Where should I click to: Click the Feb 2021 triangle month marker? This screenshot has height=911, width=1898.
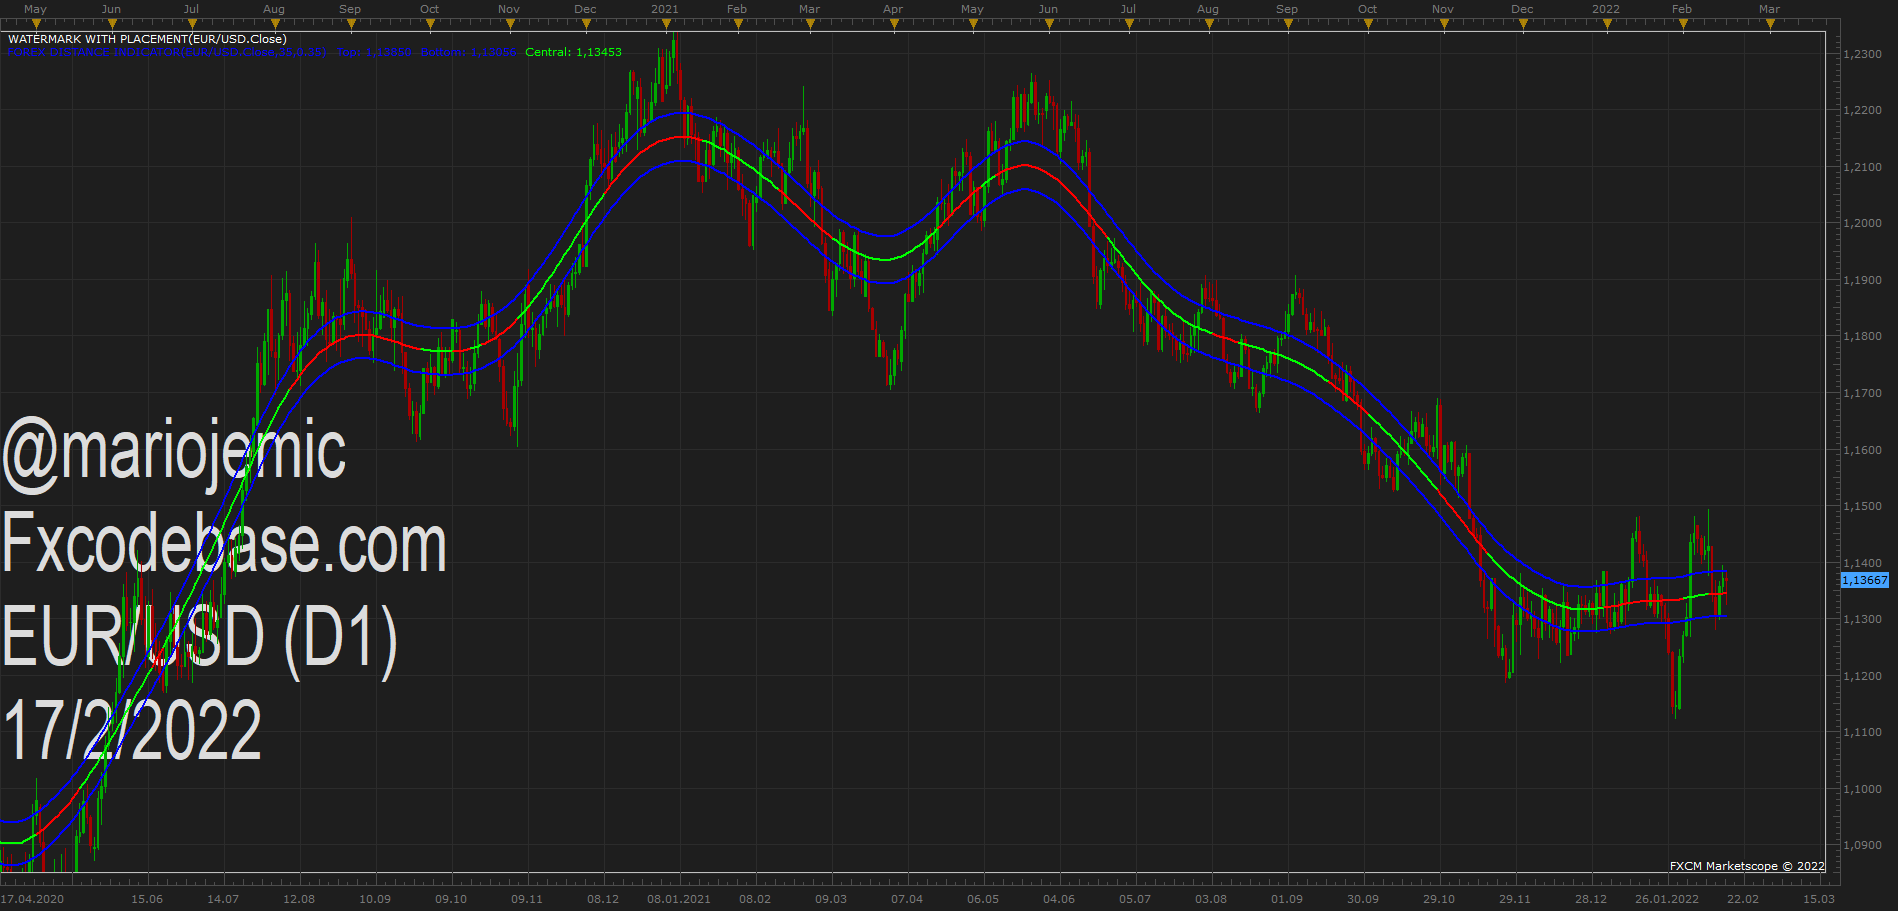tap(738, 24)
